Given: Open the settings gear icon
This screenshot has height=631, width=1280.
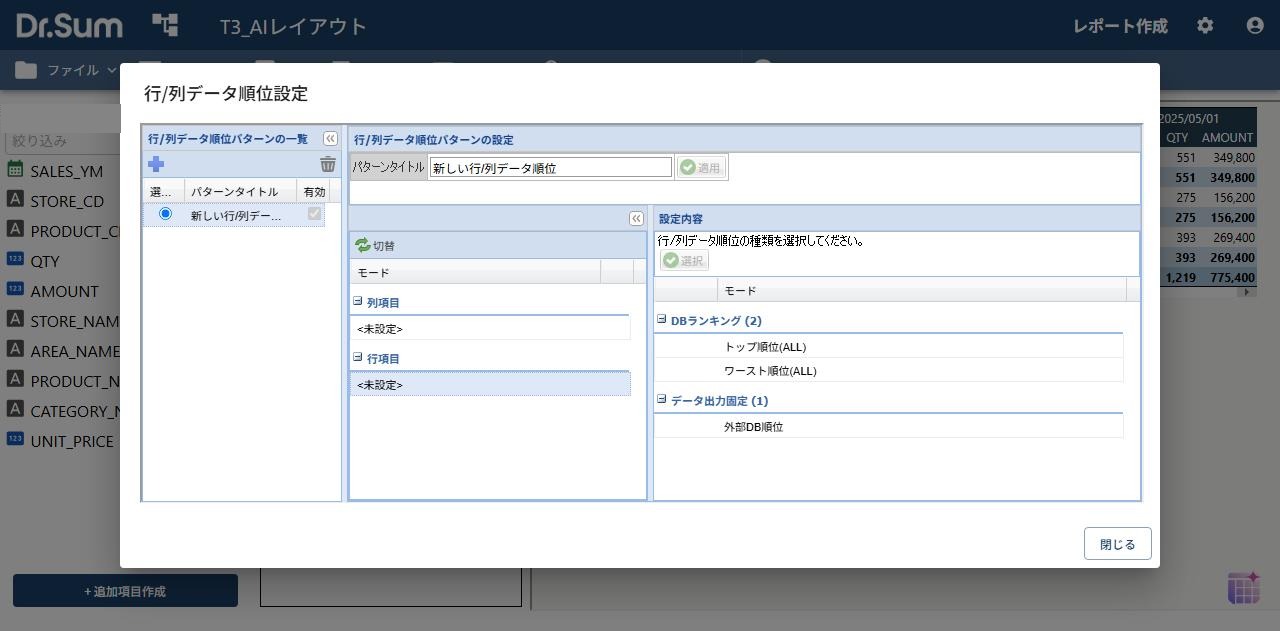Looking at the screenshot, I should (1205, 26).
